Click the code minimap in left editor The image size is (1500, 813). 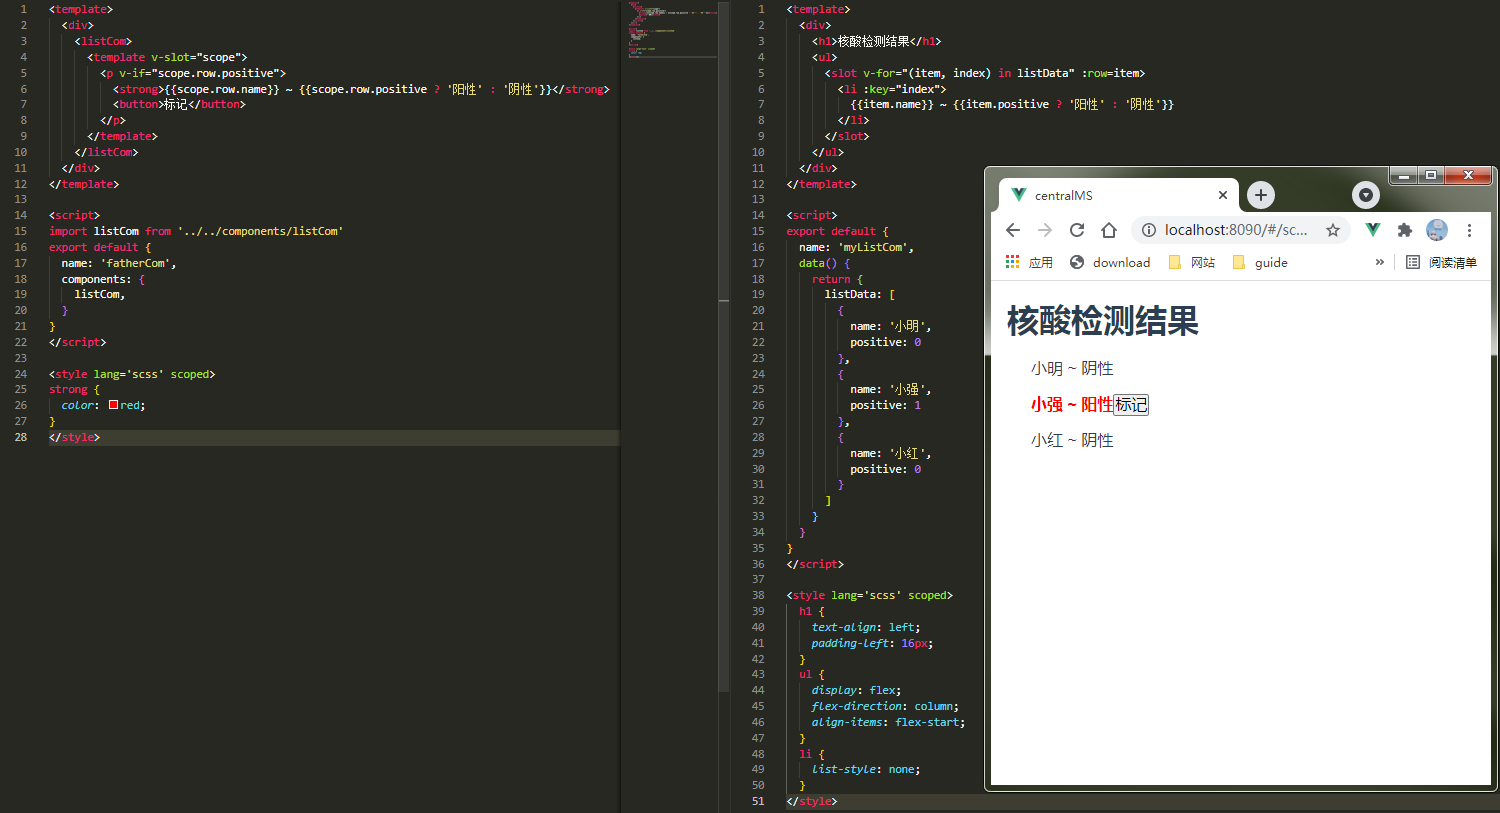coord(673,30)
